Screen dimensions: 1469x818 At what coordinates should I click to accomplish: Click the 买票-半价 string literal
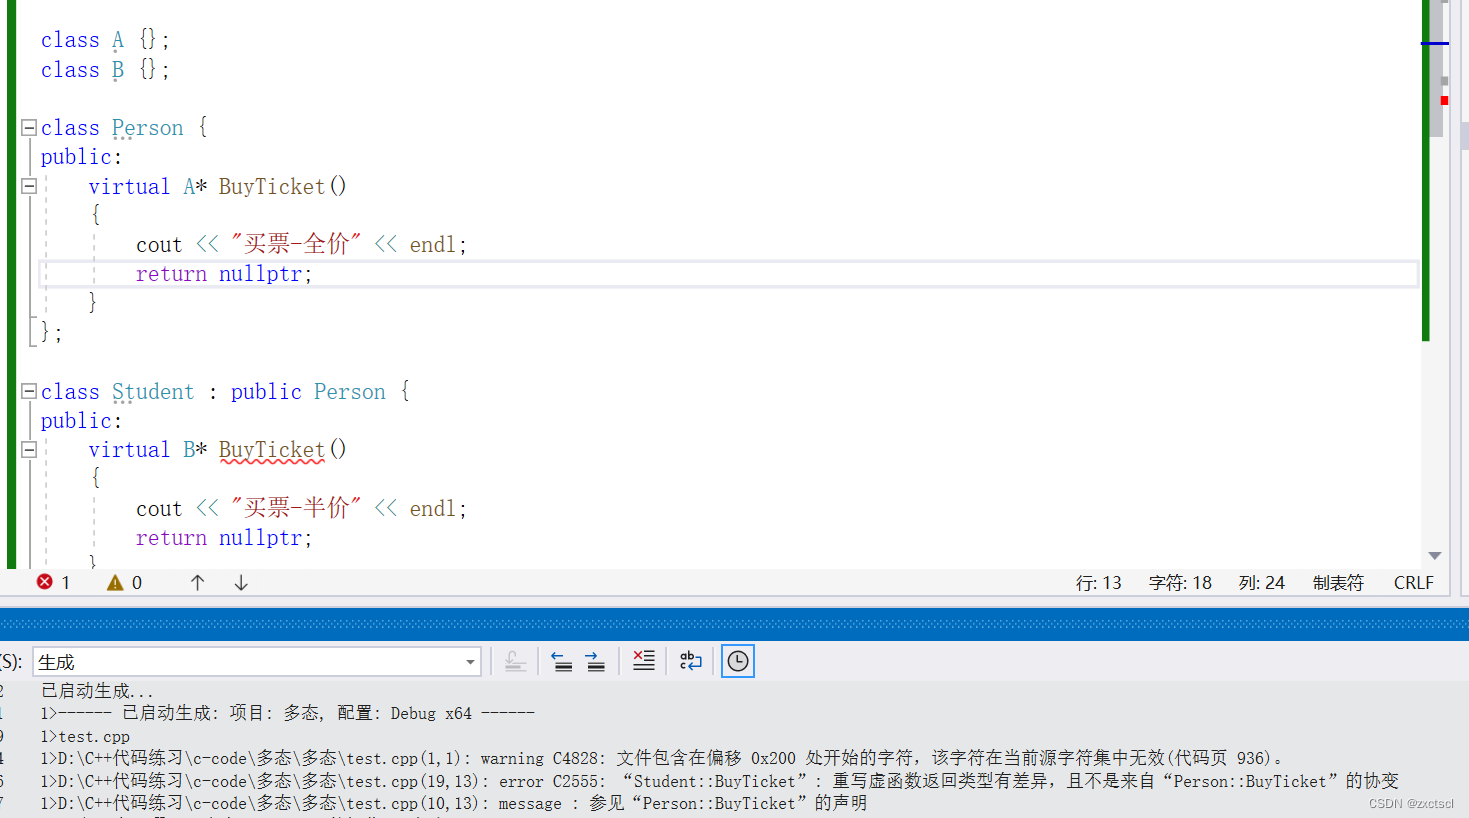(296, 508)
